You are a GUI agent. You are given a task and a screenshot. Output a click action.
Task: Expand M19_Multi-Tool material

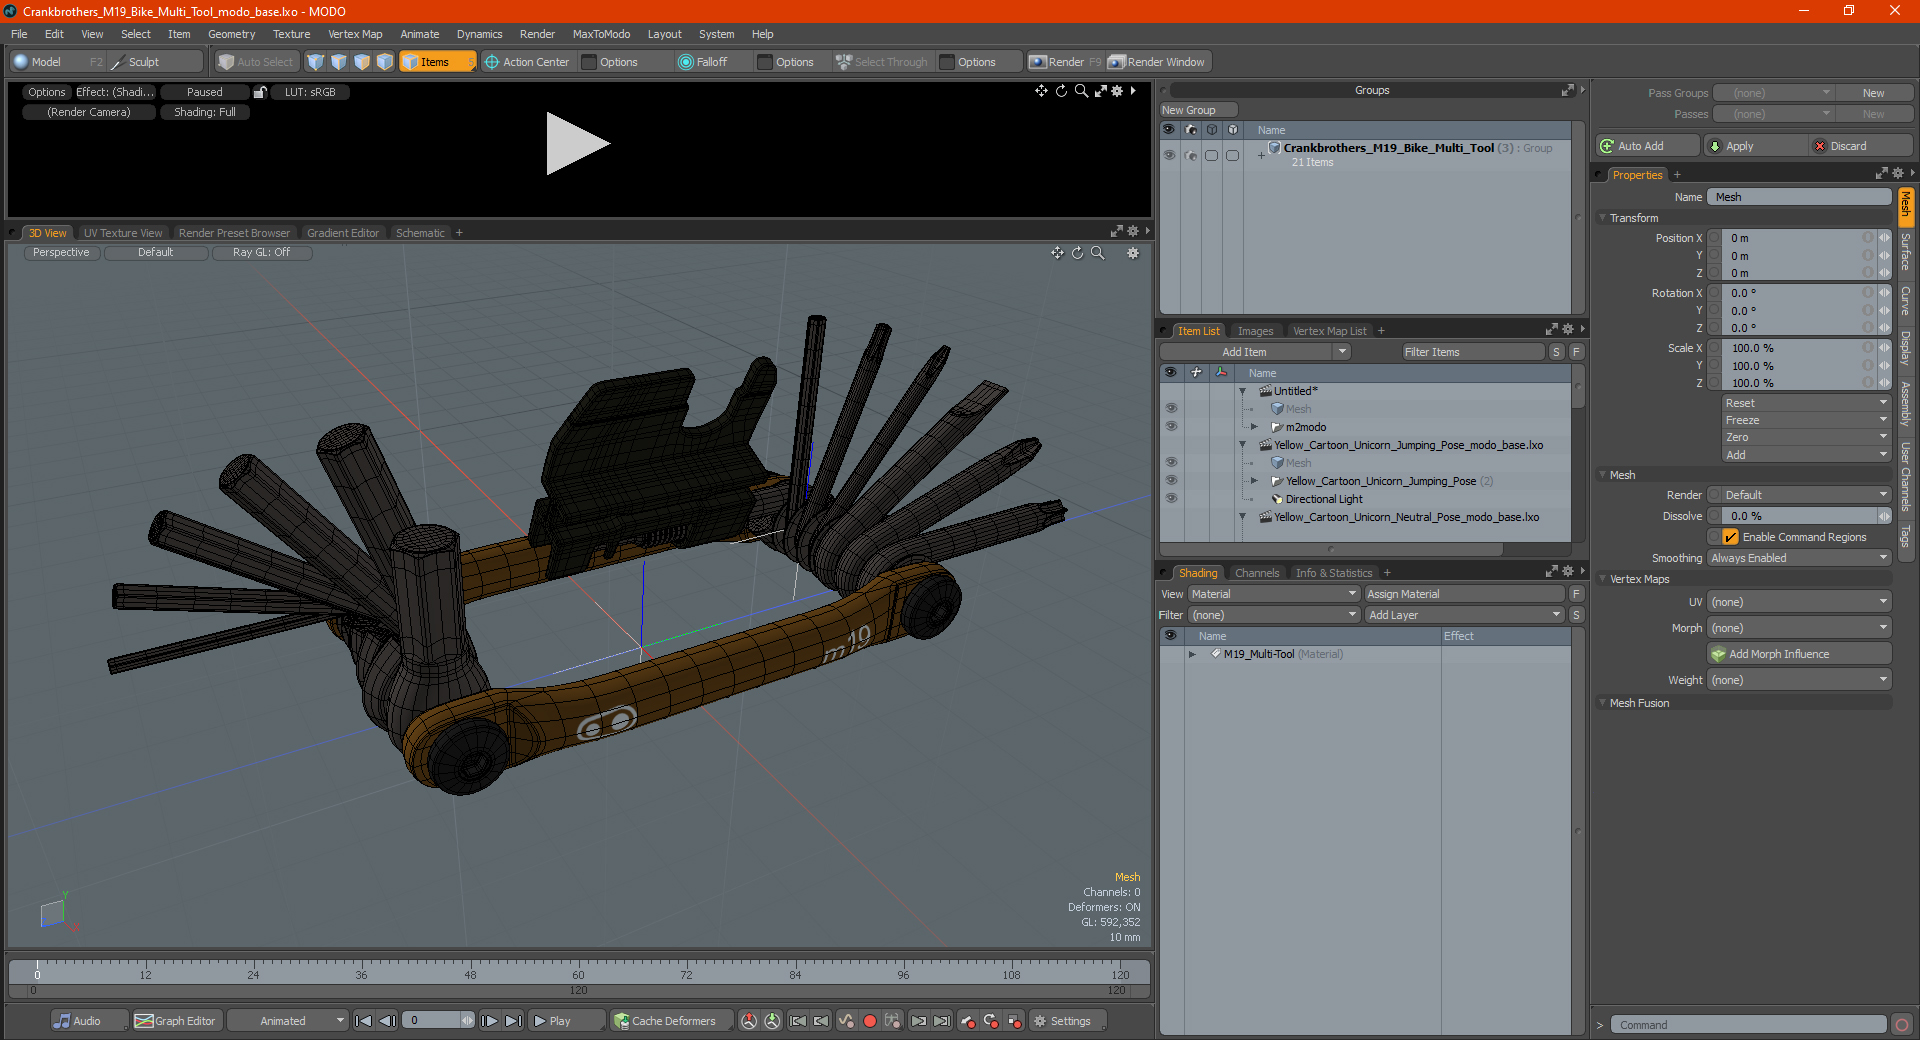[x=1192, y=654]
